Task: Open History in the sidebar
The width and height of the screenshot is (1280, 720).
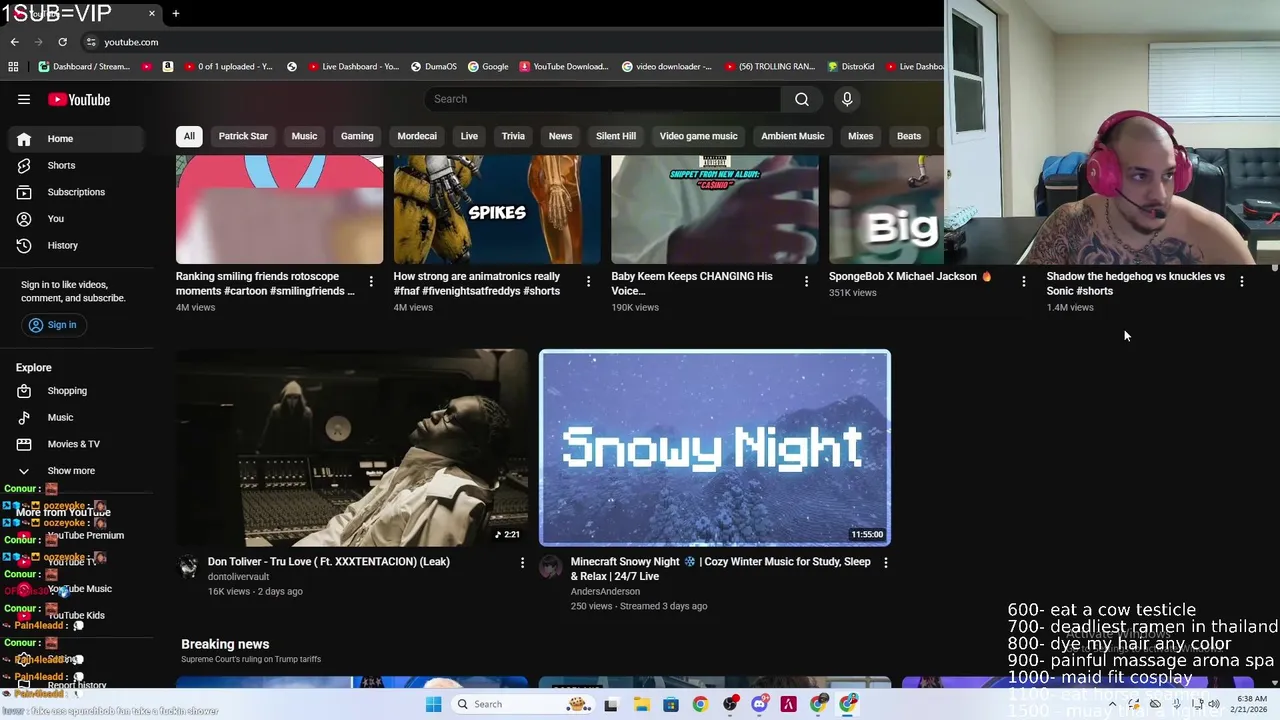Action: 76,245
